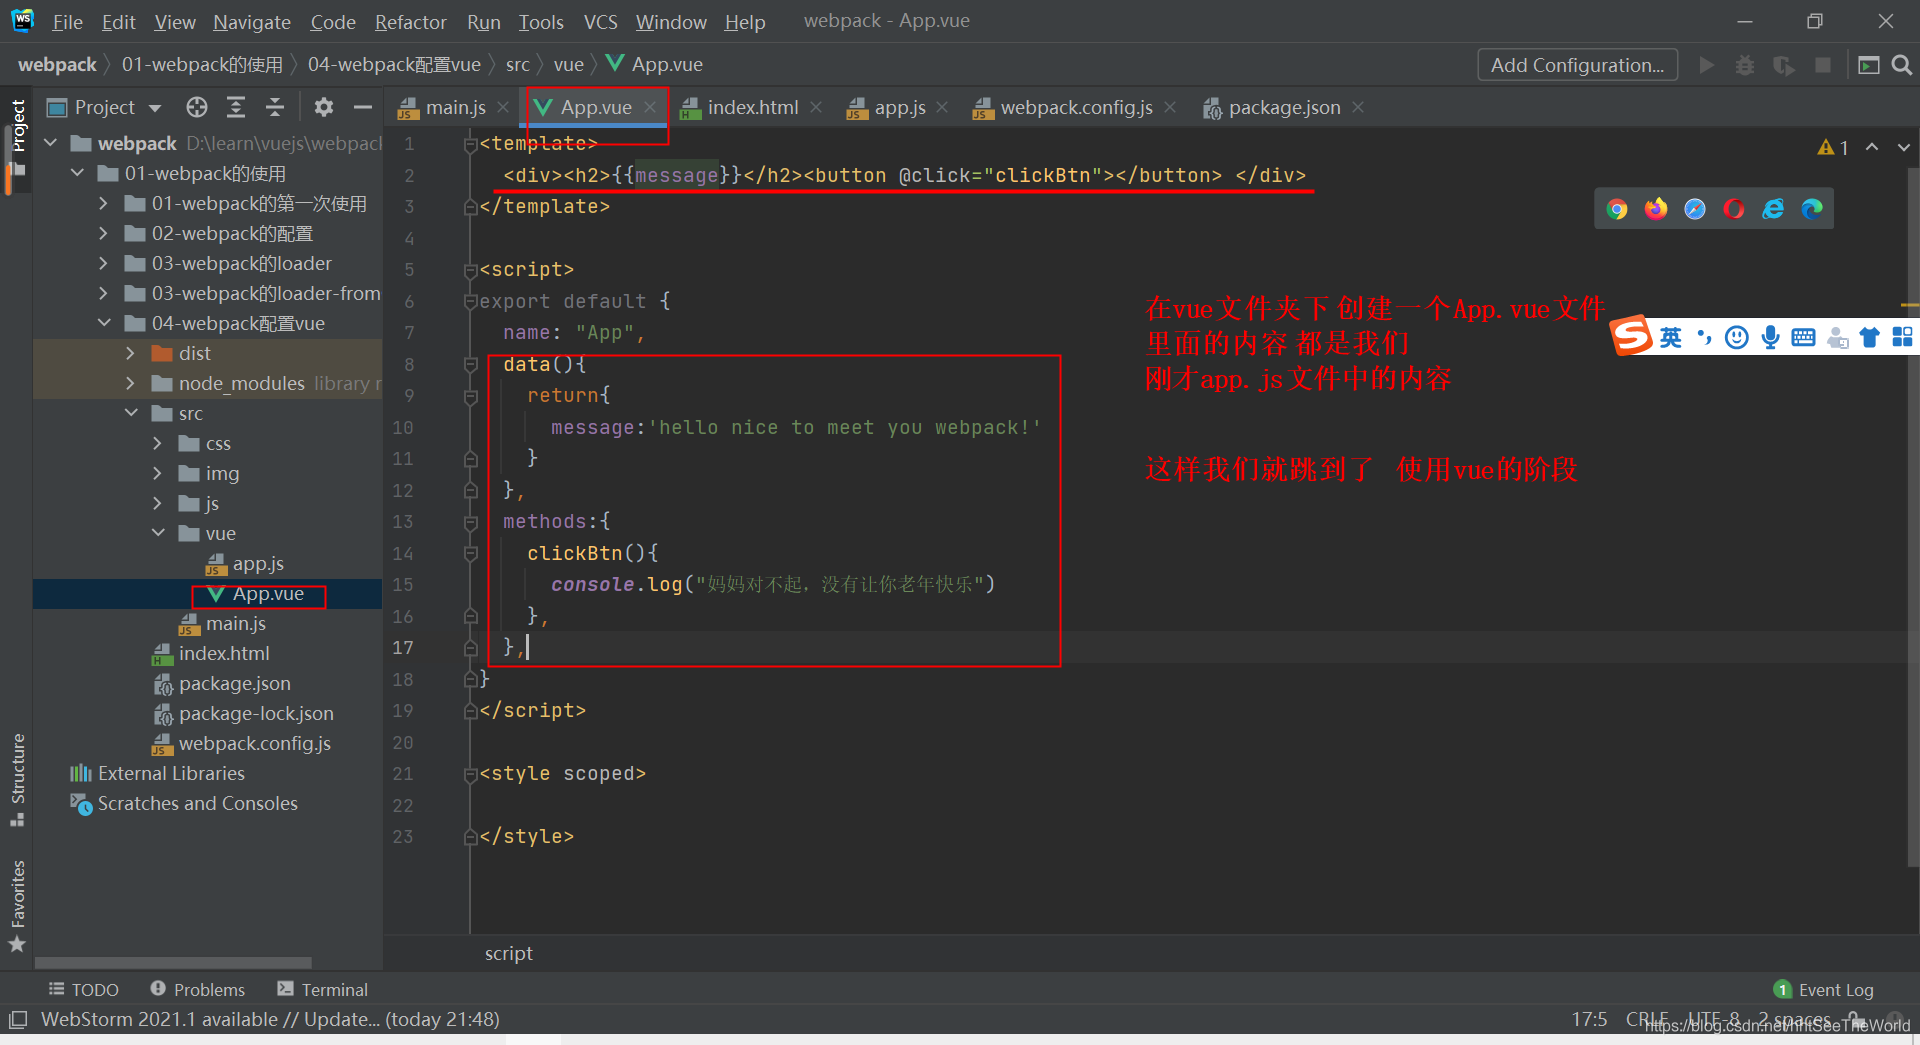Click Run with Coverage icon
1920x1045 pixels.
(x=1784, y=65)
